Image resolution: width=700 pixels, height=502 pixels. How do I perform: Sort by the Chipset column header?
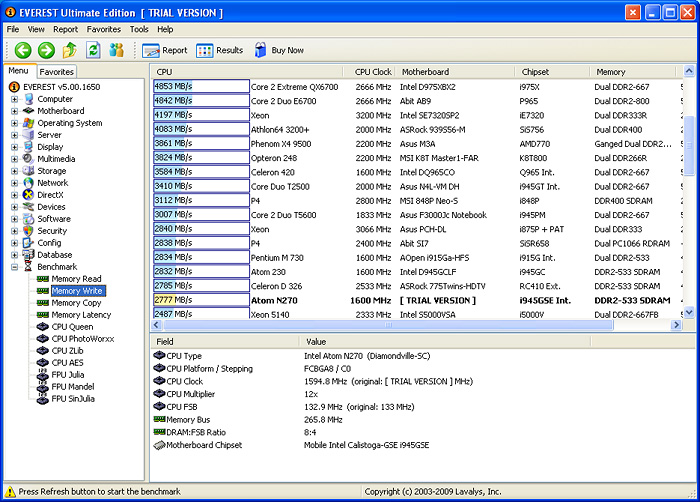point(553,72)
